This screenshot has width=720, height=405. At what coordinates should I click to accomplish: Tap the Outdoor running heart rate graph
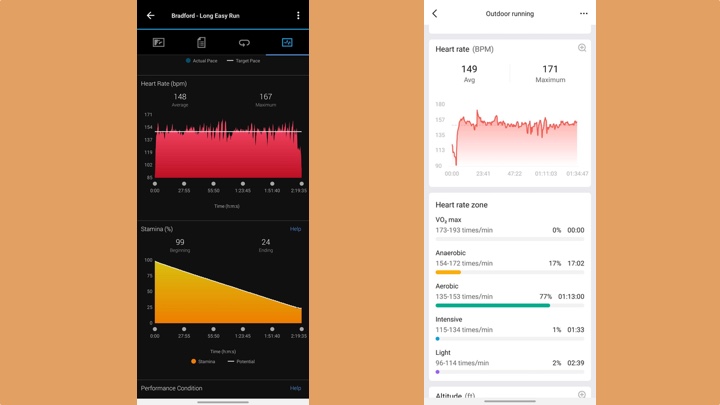tap(514, 138)
